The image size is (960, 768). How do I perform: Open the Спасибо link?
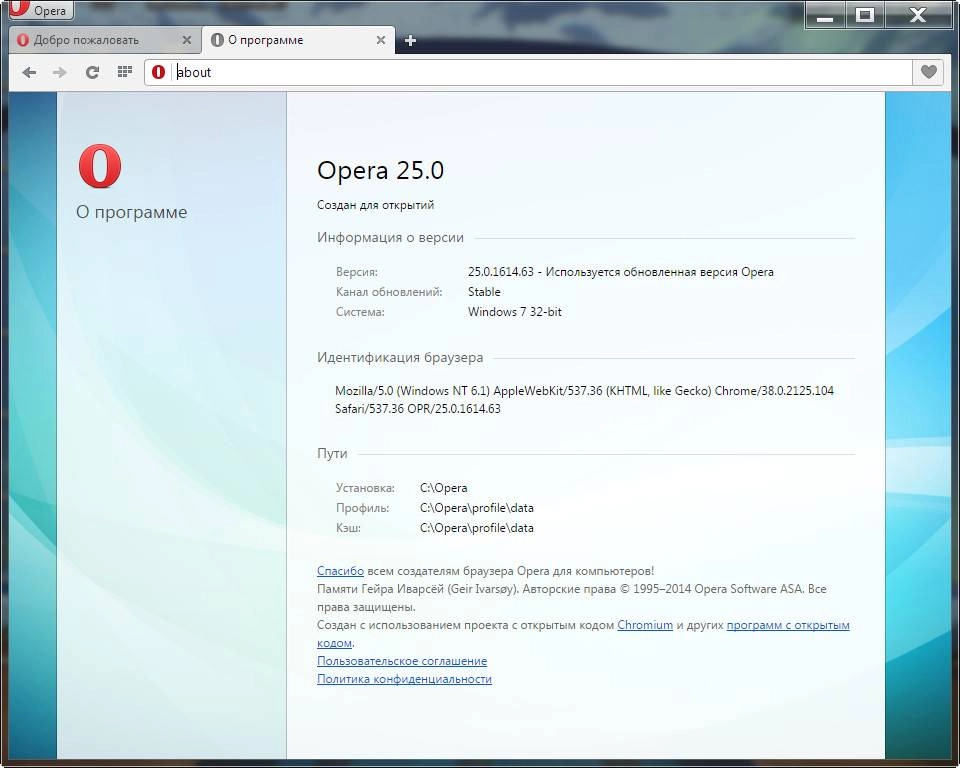coord(340,571)
